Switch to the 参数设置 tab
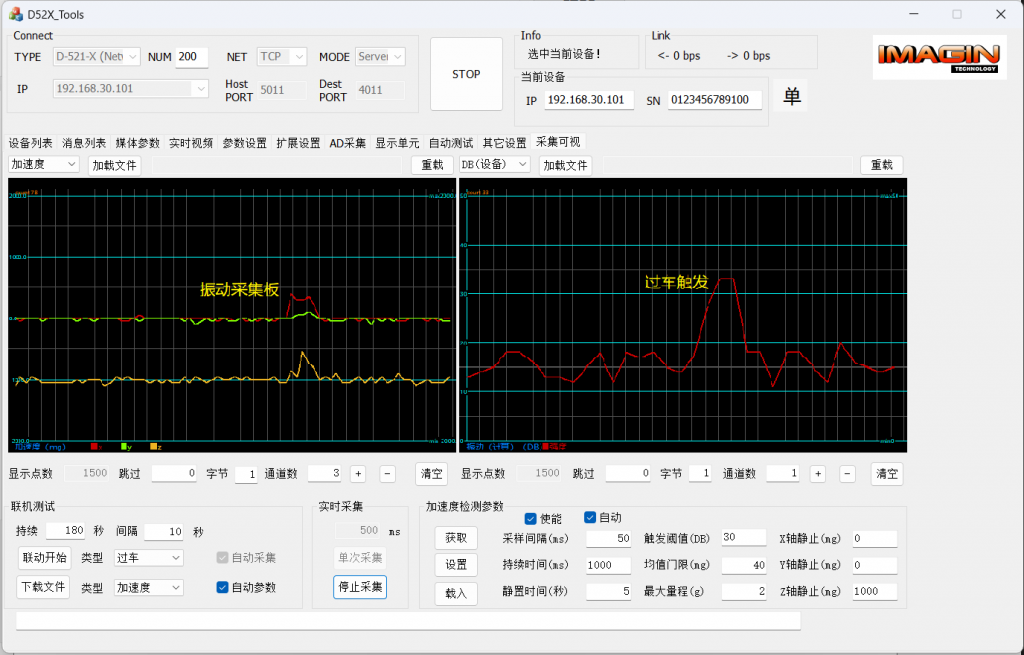 click(244, 143)
